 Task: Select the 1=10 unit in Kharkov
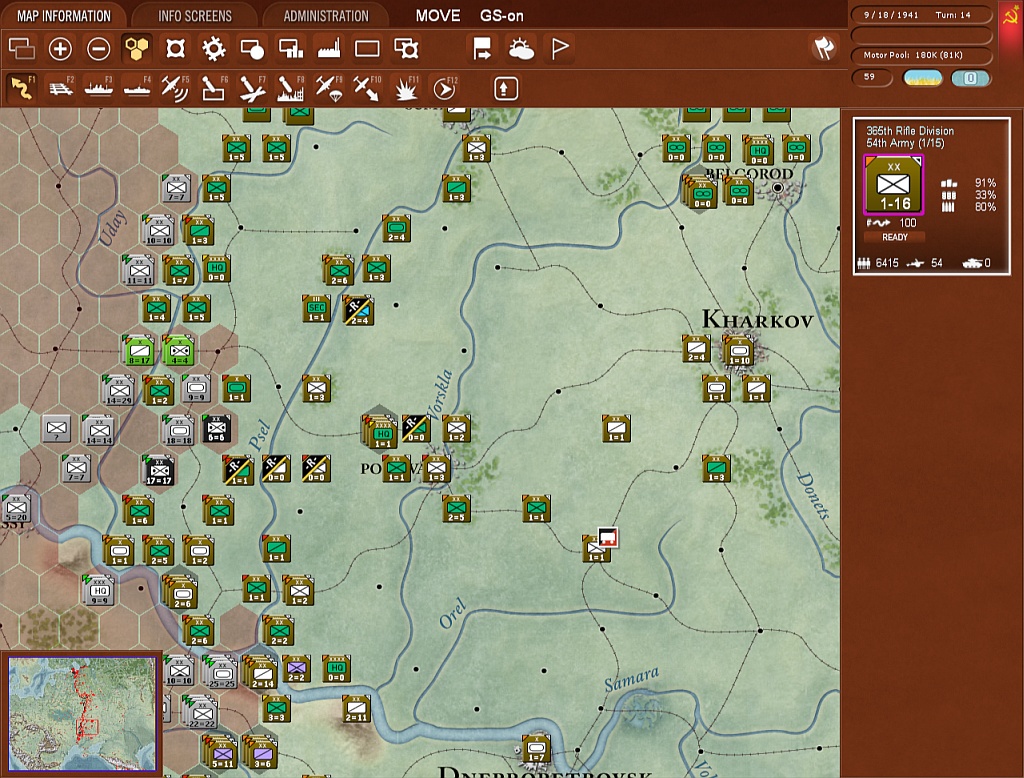coord(739,351)
